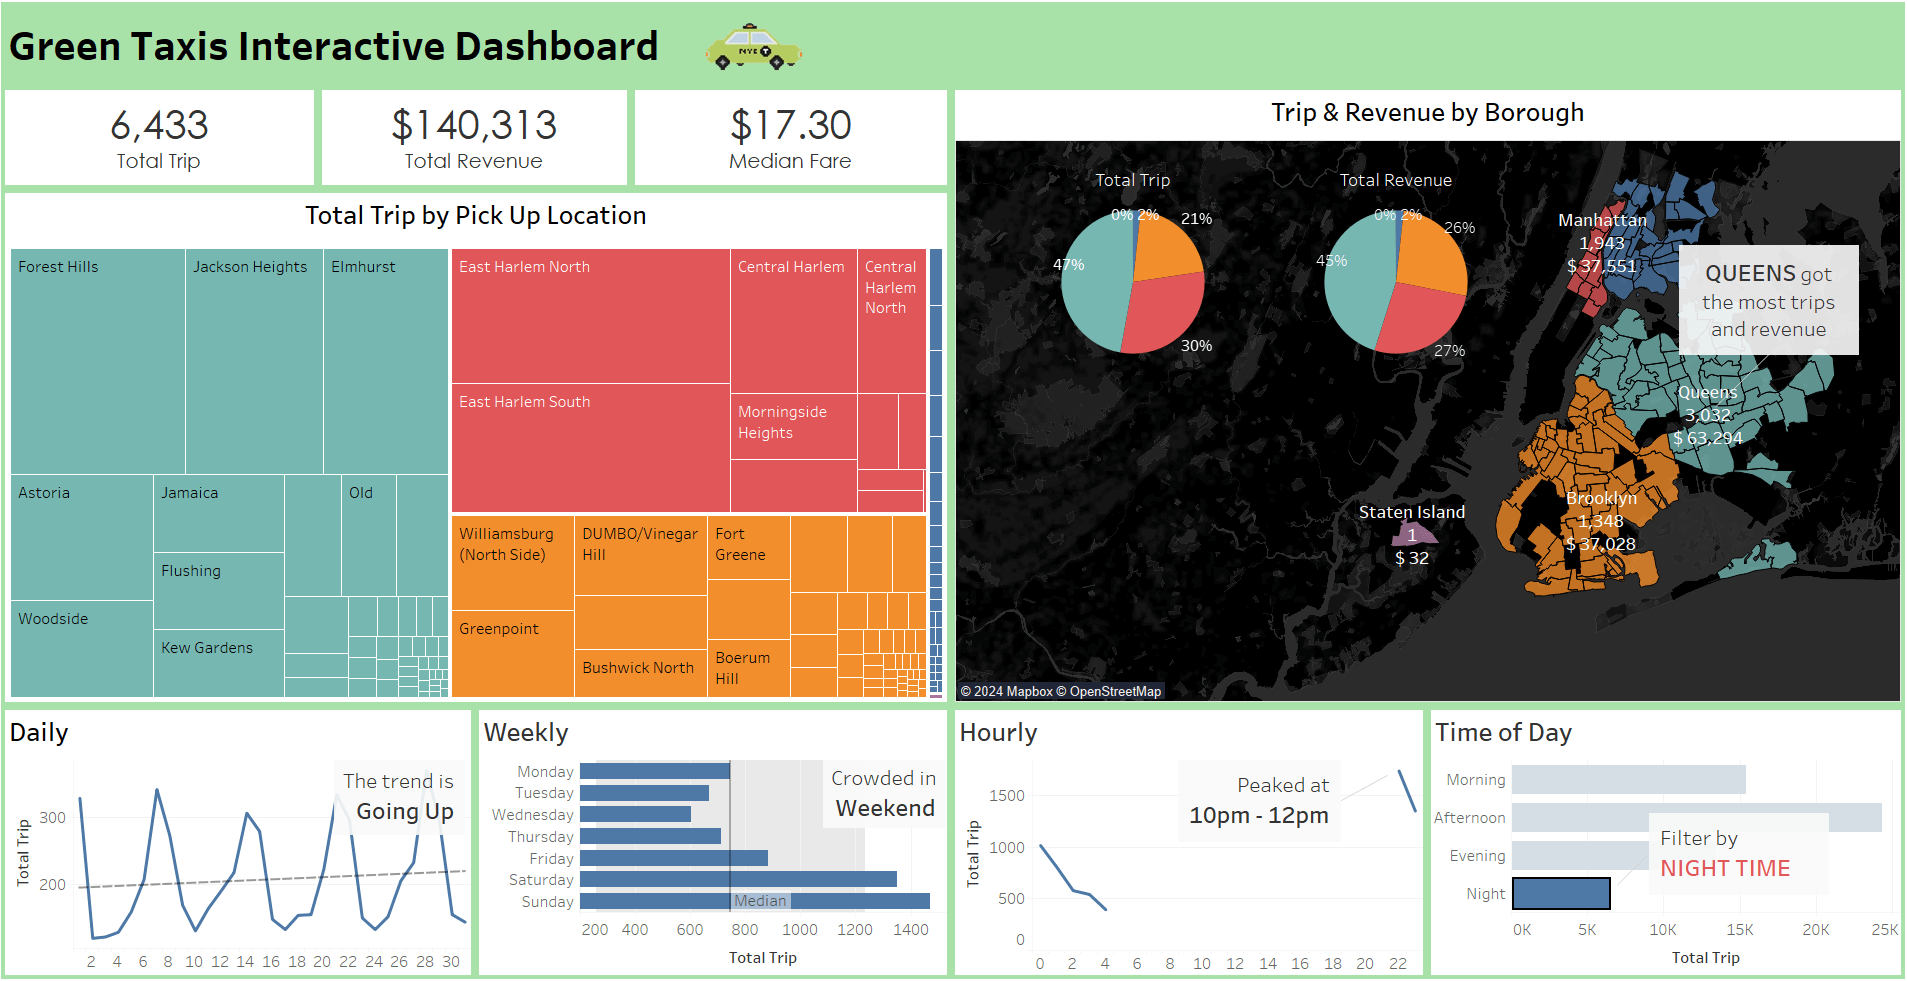
Task: Click the Afternoon bar in Time of Day
Action: pyautogui.click(x=1697, y=817)
